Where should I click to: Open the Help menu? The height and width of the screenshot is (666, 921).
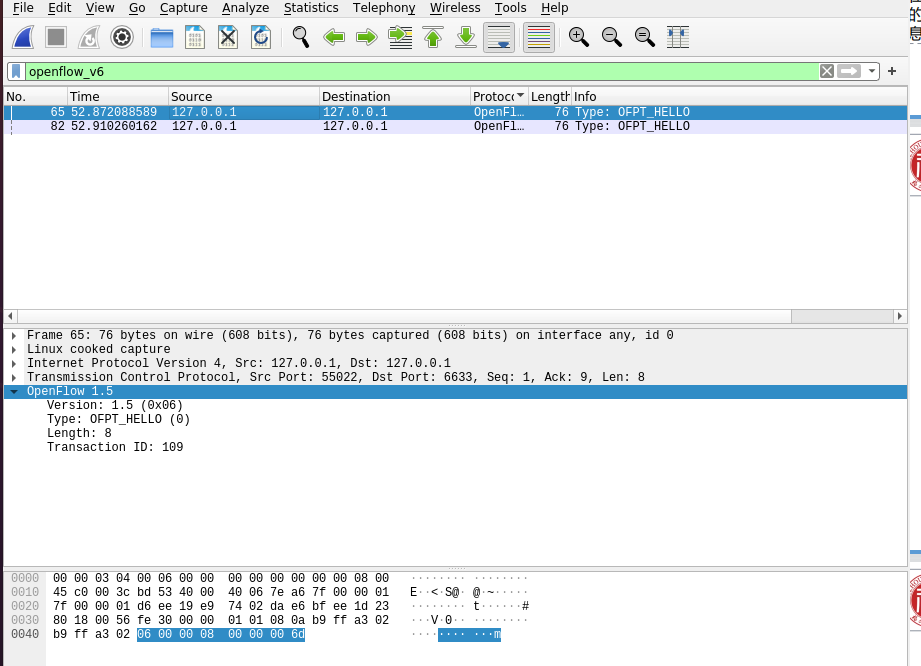pos(554,8)
